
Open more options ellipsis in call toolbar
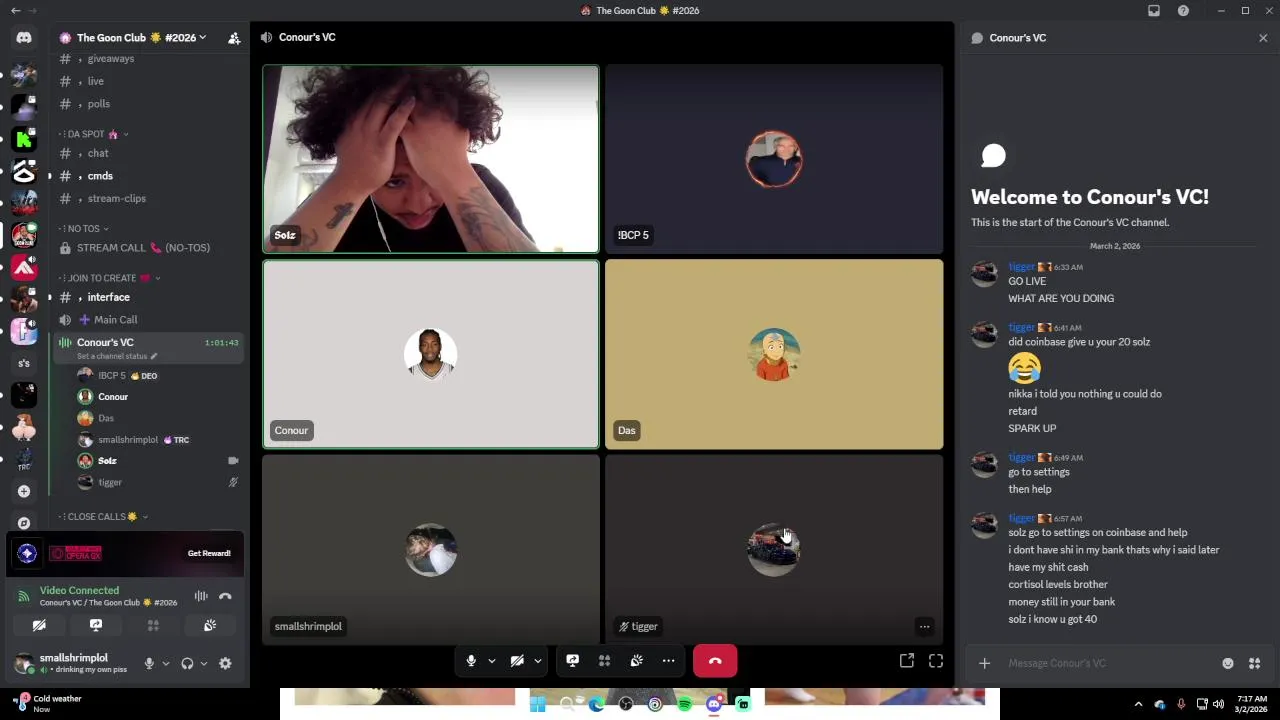(x=668, y=661)
